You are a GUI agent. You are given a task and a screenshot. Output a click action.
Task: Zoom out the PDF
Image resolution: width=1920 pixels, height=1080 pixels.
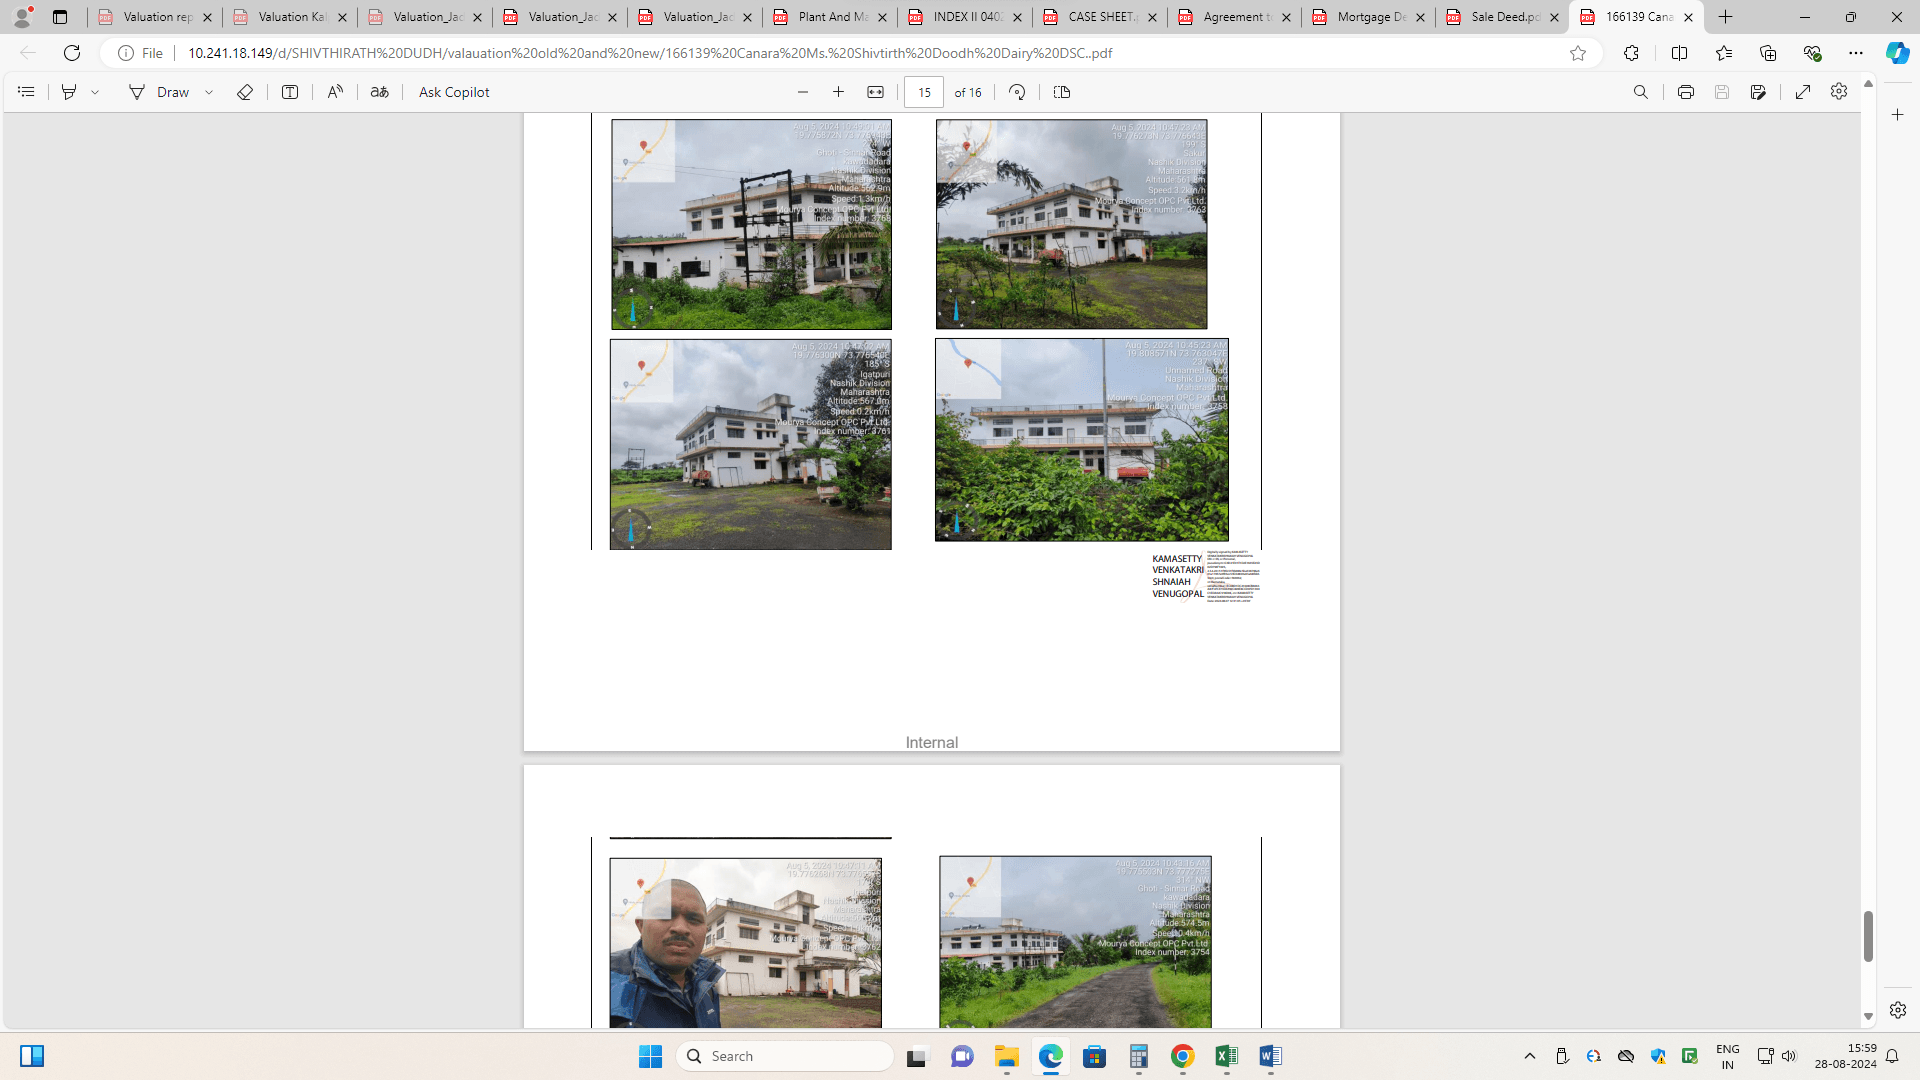tap(803, 92)
